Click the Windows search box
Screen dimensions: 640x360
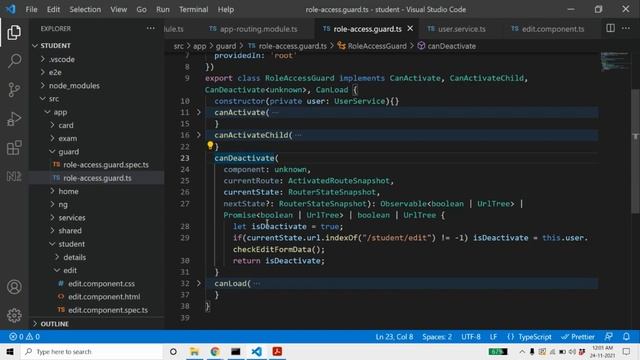click(x=91, y=351)
